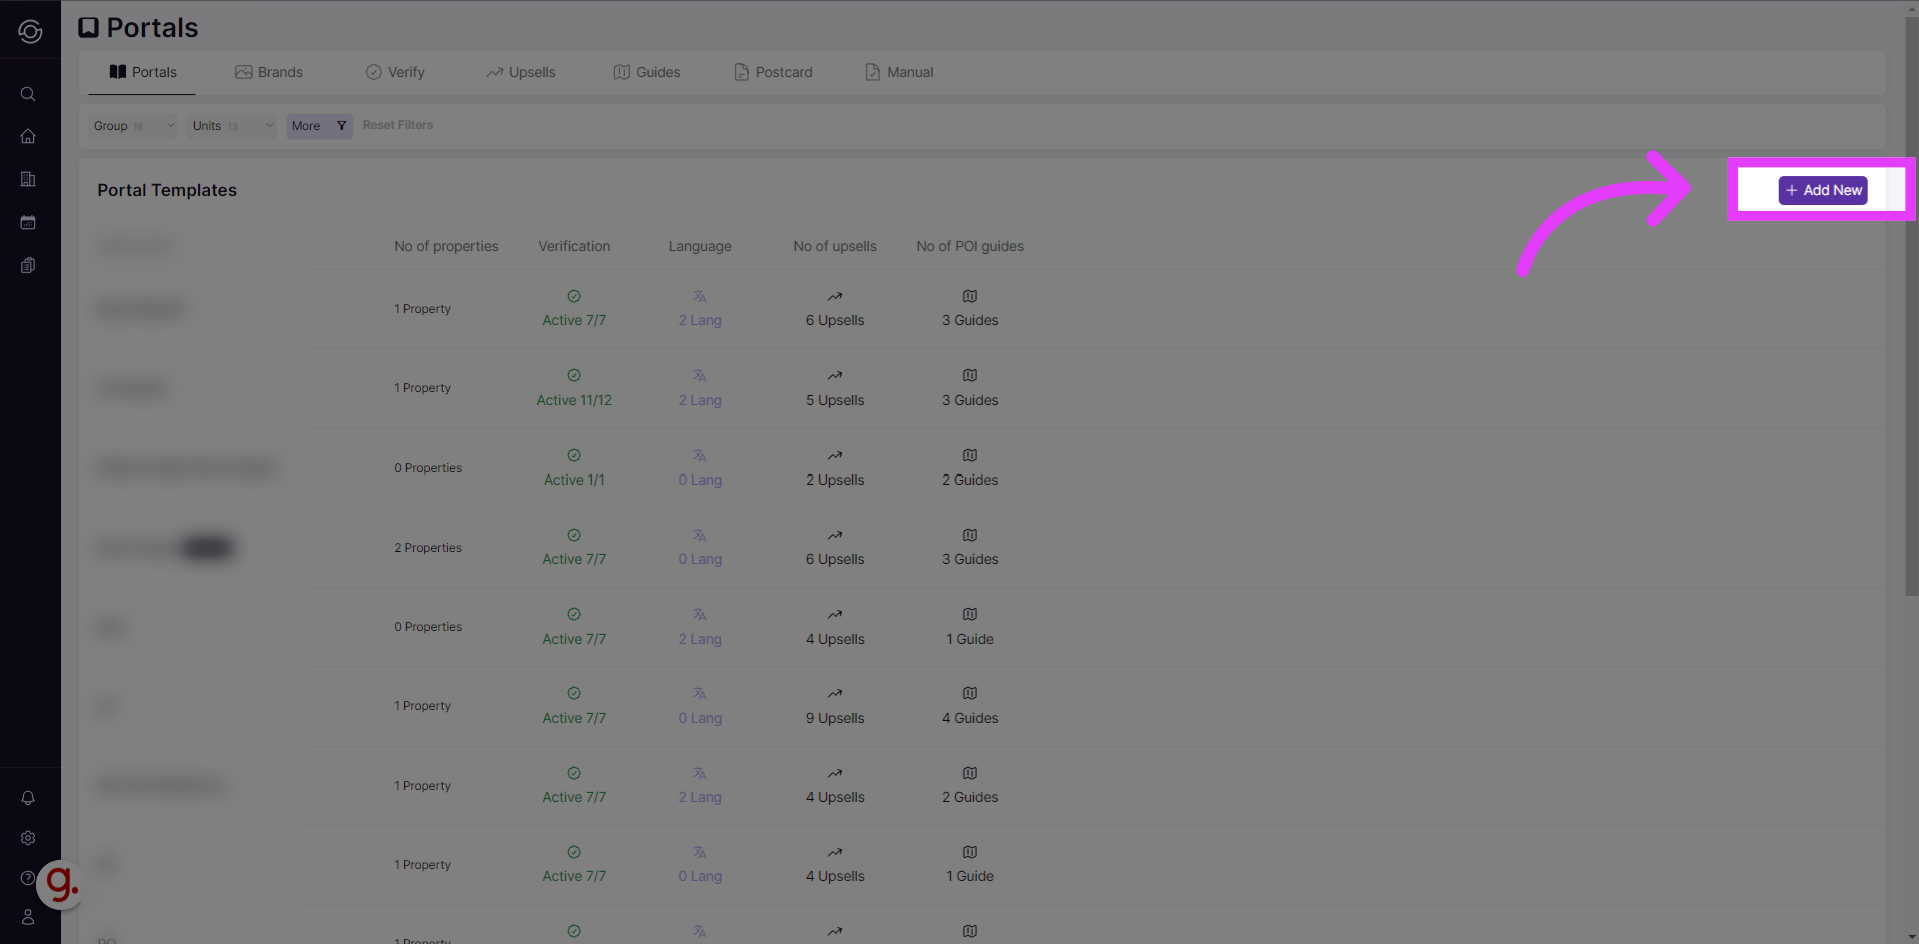
Task: Open the documents icon in sidebar
Action: pos(28,265)
